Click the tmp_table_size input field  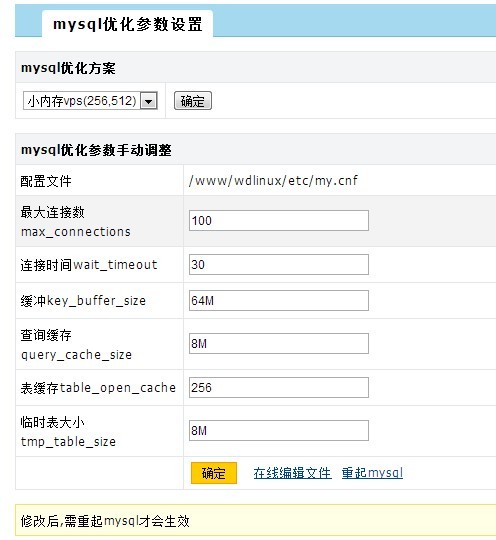(279, 430)
